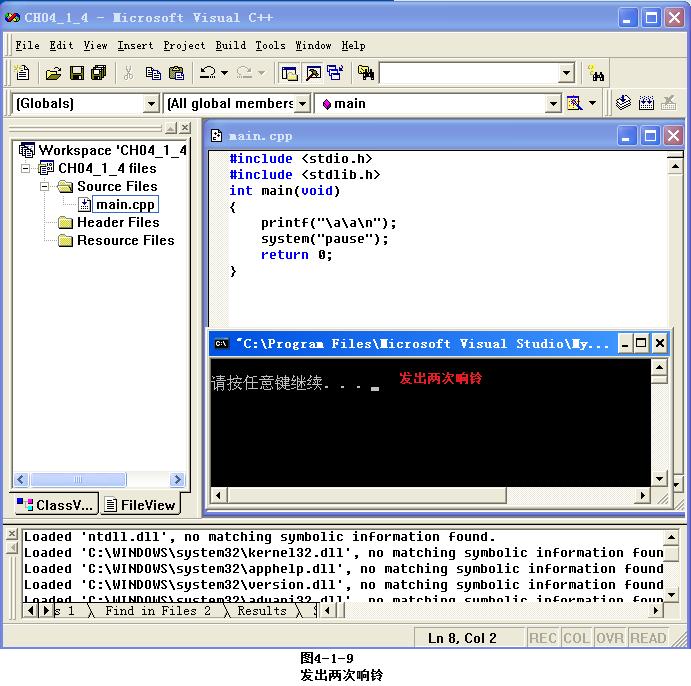Click the output tabs scroll left arrow
The width and height of the screenshot is (691, 686).
pos(30,611)
